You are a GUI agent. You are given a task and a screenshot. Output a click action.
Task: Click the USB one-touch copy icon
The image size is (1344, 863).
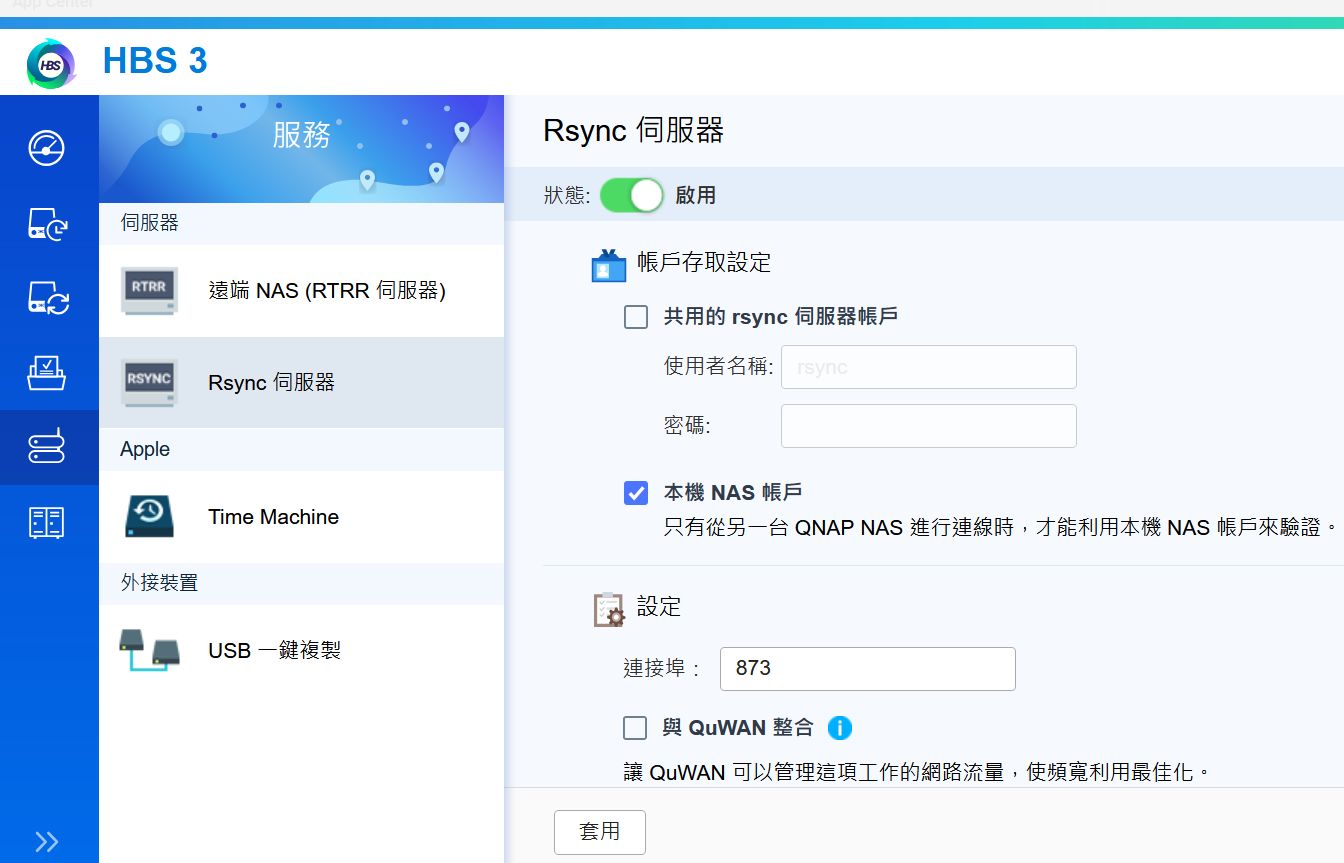pyautogui.click(x=149, y=650)
